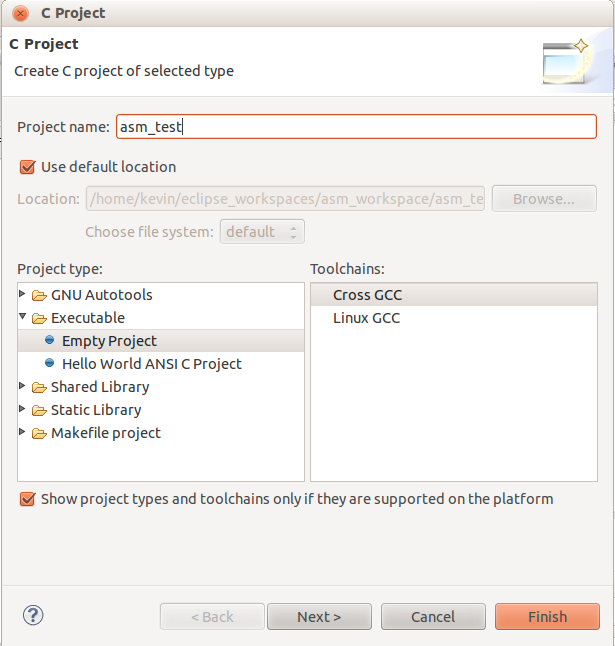Image resolution: width=615 pixels, height=646 pixels.
Task: Expand the Makefile project tree node
Action: tap(22, 432)
